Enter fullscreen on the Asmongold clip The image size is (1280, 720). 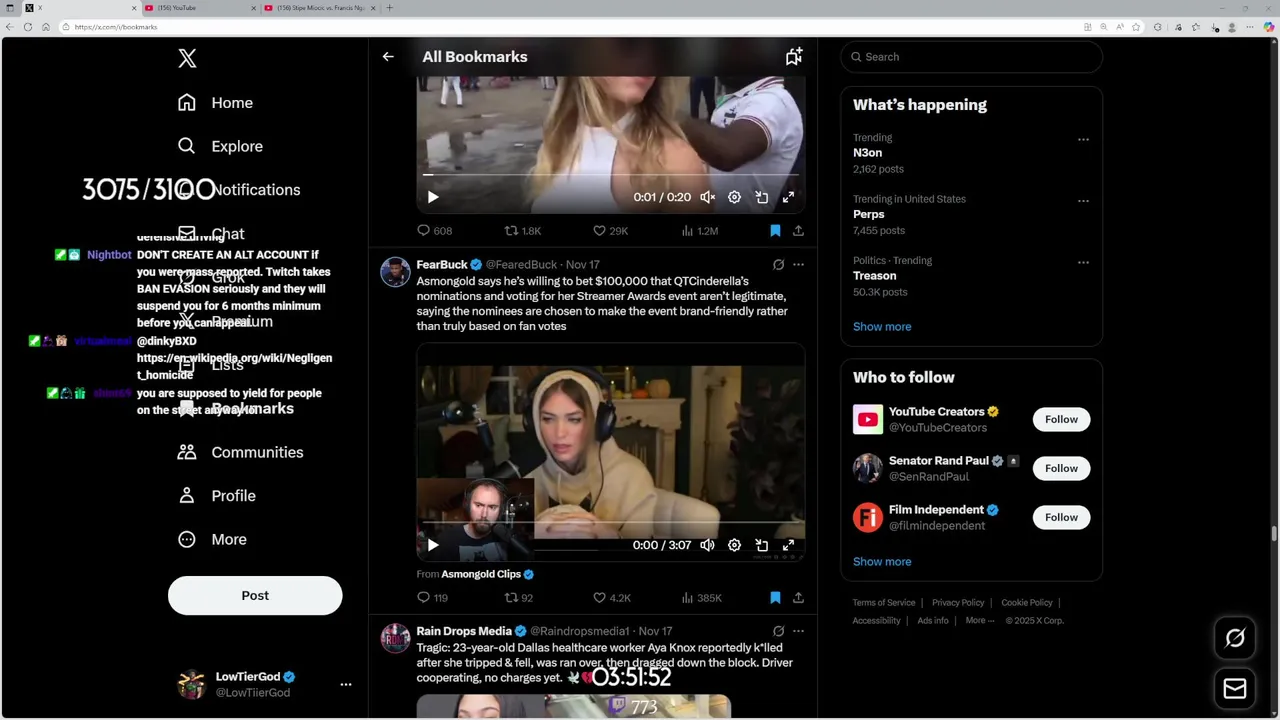(x=788, y=546)
